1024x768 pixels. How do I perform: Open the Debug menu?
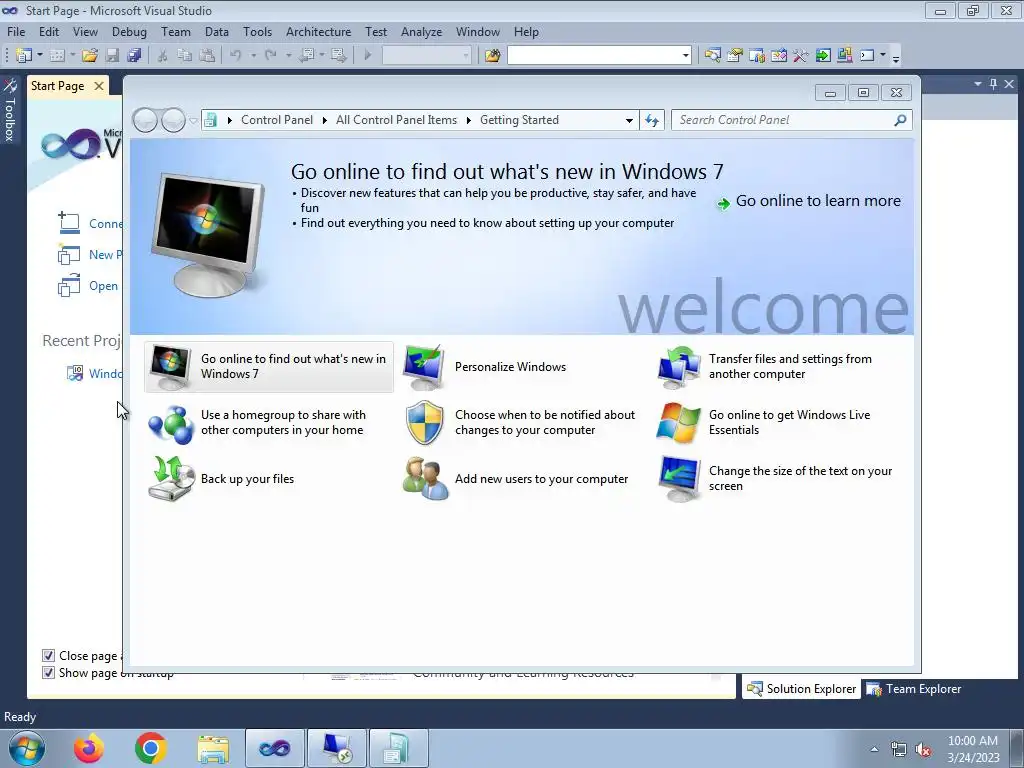point(129,32)
